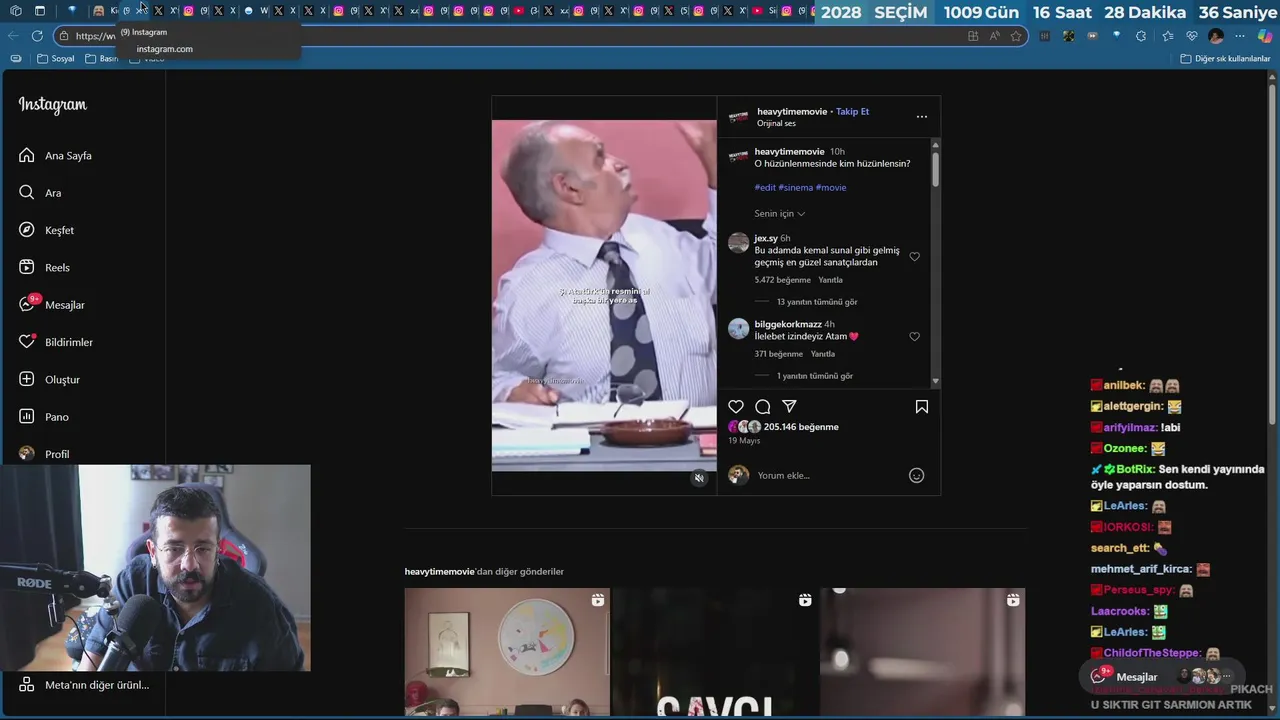1280x720 pixels.
Task: Play the main reel video
Action: point(604,296)
